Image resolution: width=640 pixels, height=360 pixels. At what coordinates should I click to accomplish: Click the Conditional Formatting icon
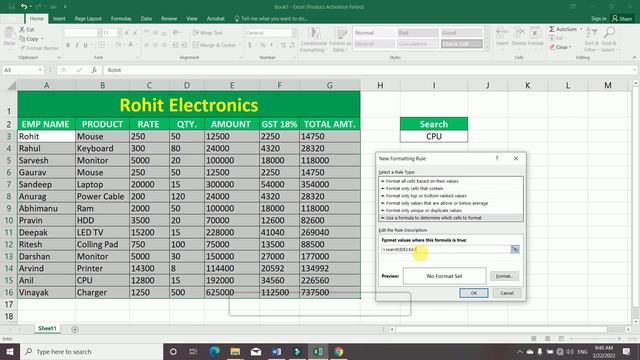pyautogui.click(x=313, y=33)
